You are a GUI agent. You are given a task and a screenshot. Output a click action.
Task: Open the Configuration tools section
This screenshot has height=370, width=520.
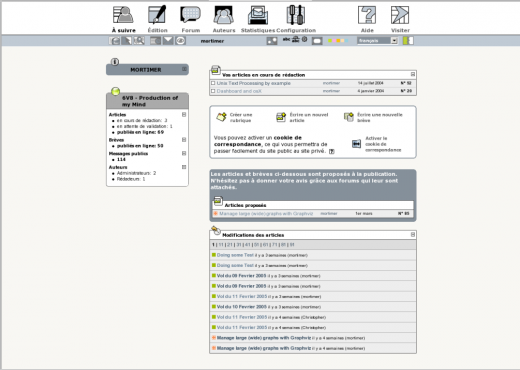pyautogui.click(x=296, y=19)
